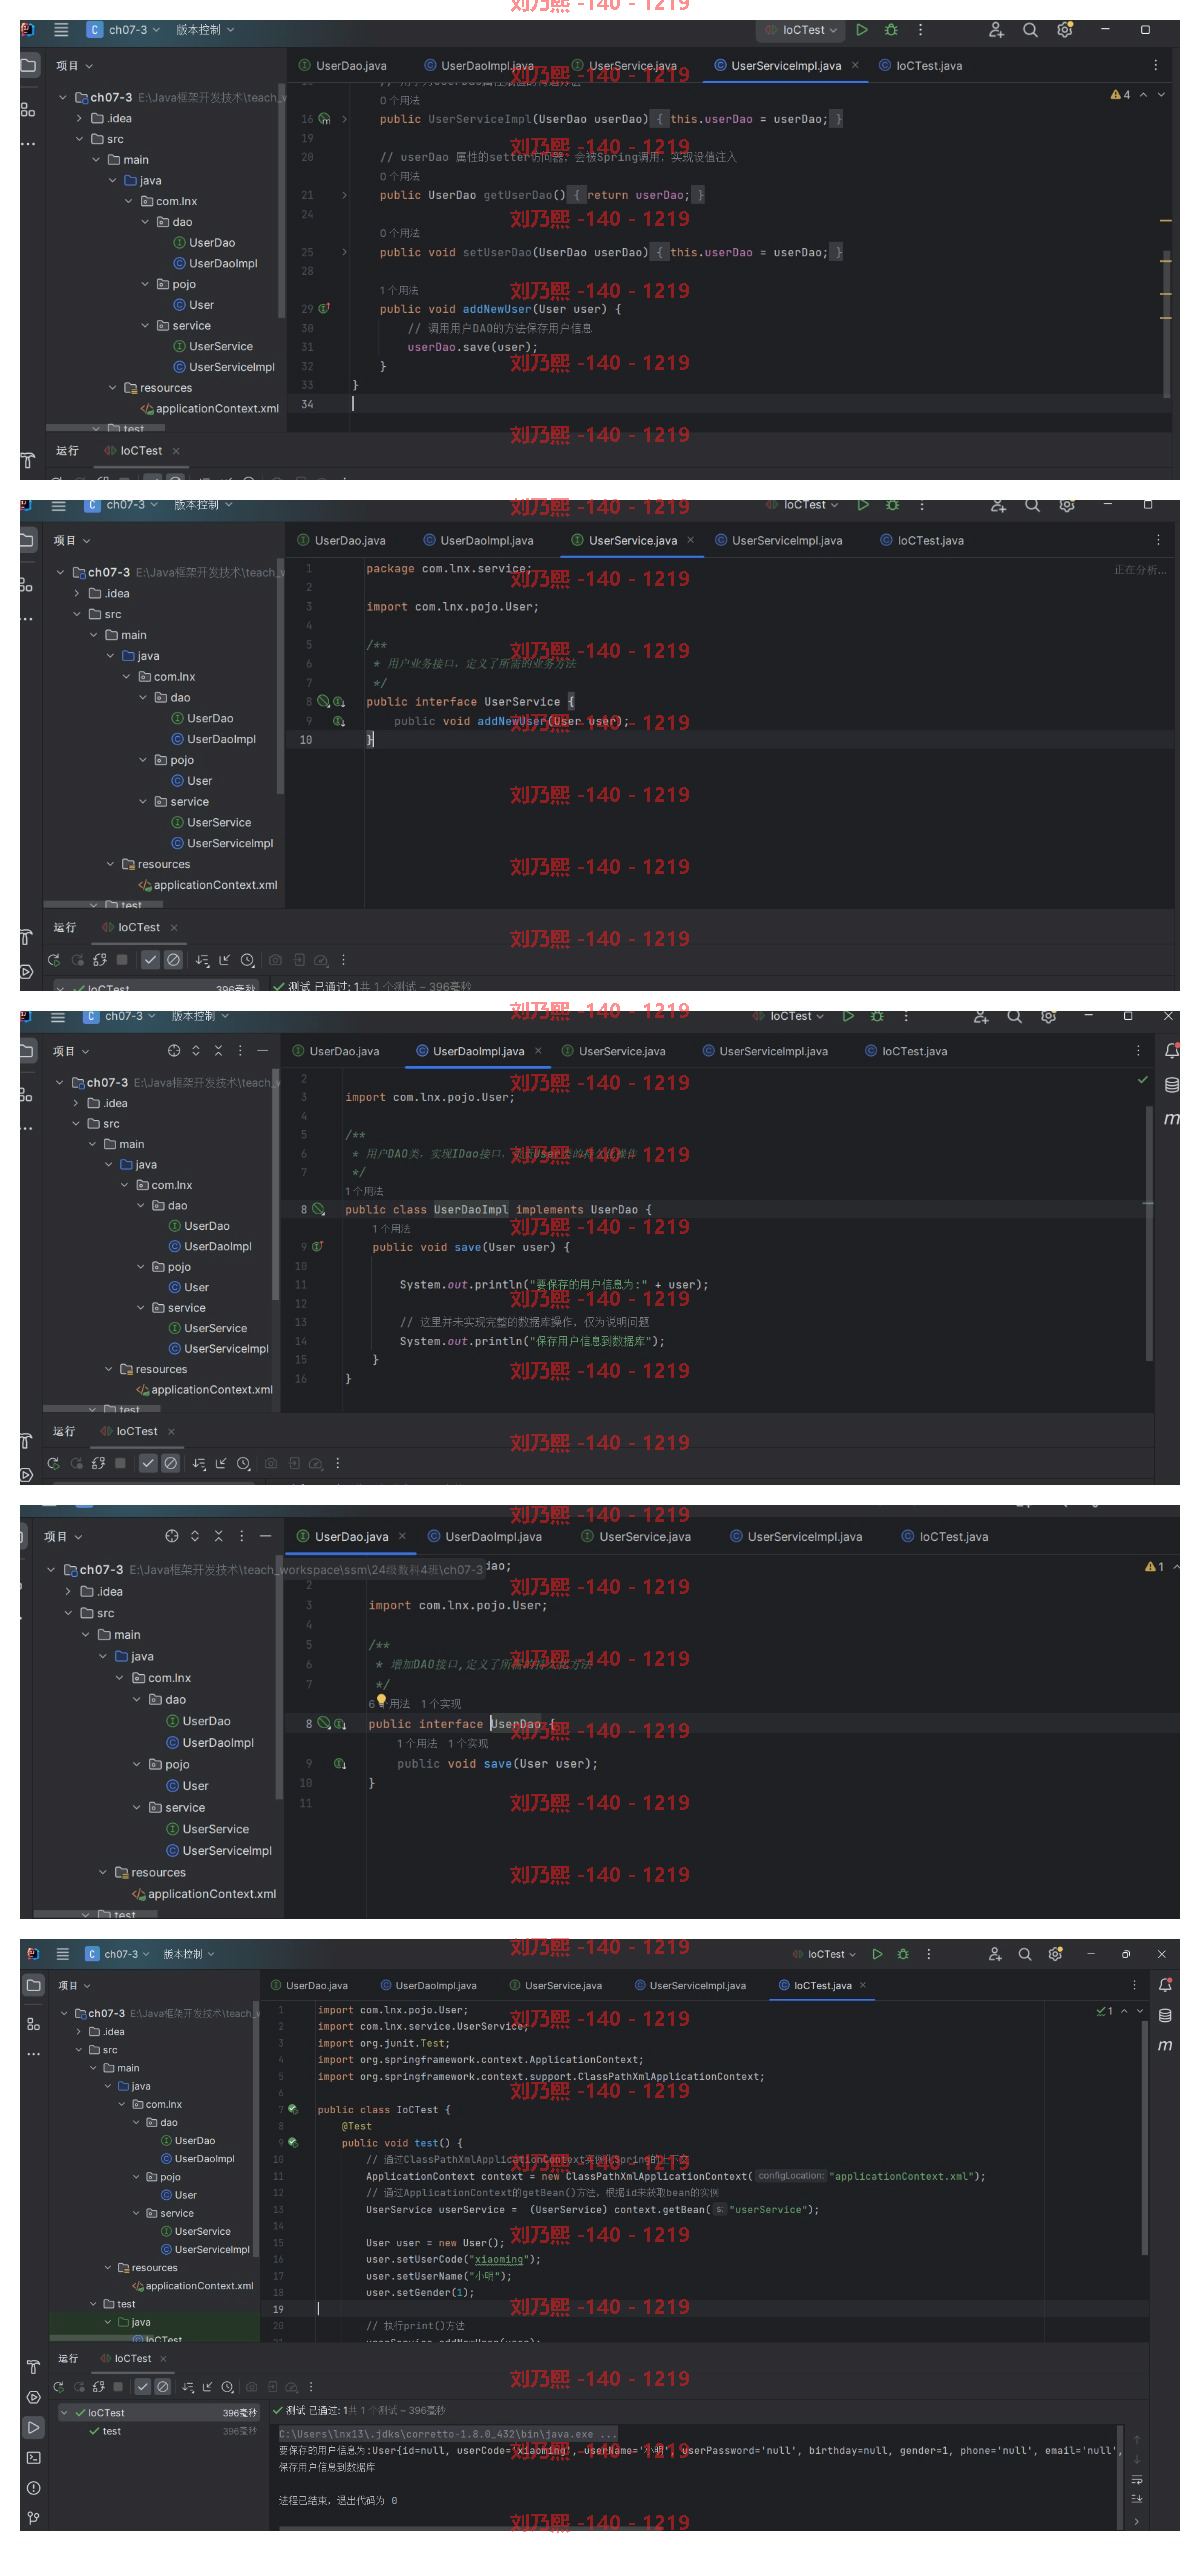The image size is (1200, 2550).
Task: Open Database tool icon in IoCTest.java editor window
Action: pyautogui.click(x=1165, y=2015)
